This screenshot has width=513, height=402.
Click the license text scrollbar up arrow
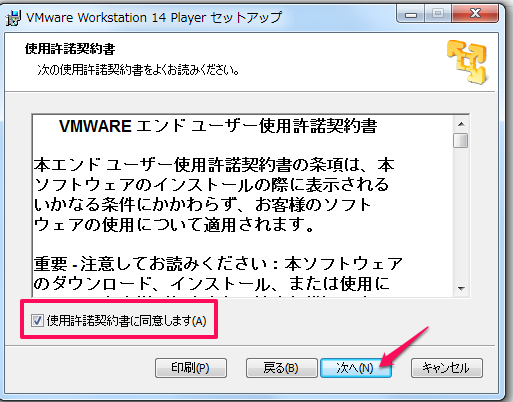click(x=461, y=124)
